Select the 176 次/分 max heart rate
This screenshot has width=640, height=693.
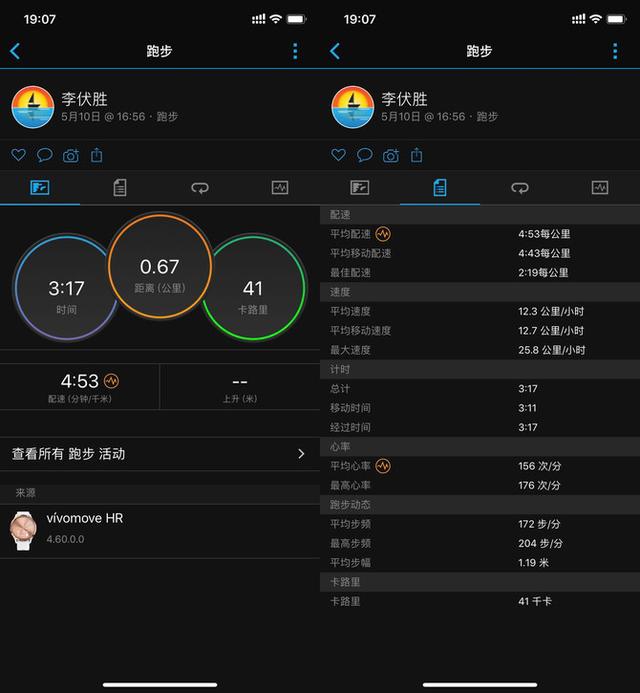(x=539, y=485)
